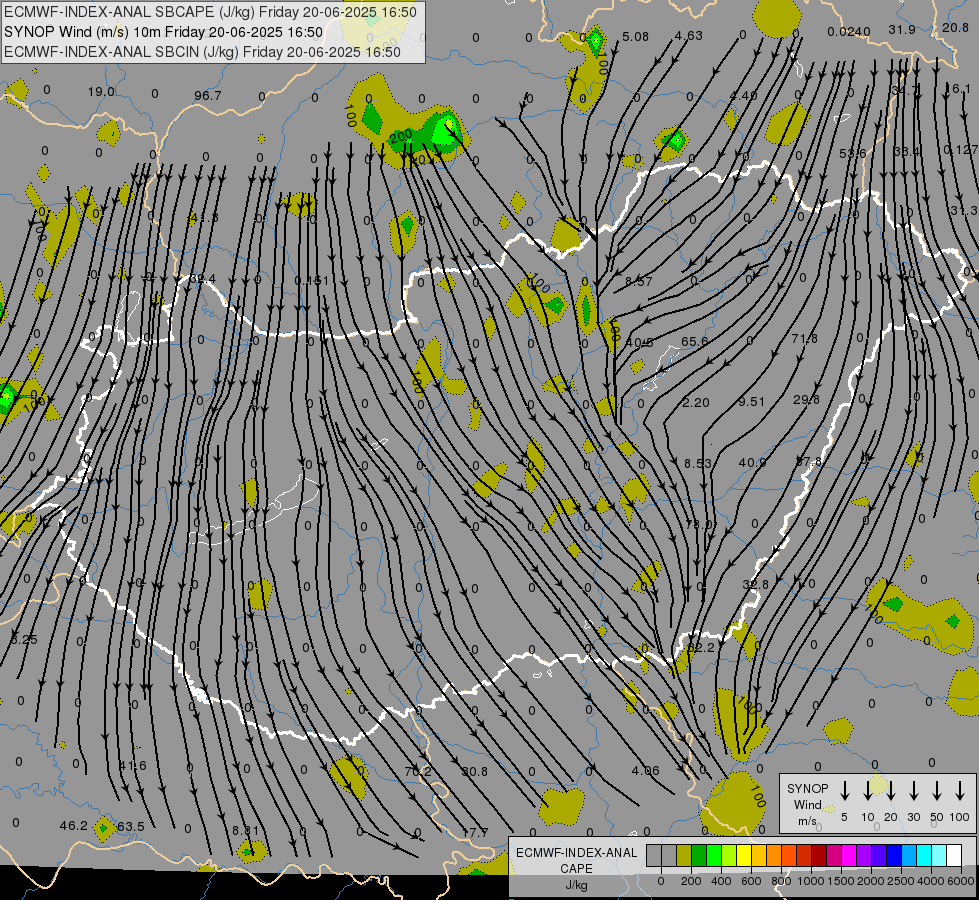Click the 8.57 value on the map
979x900 pixels.
click(639, 282)
